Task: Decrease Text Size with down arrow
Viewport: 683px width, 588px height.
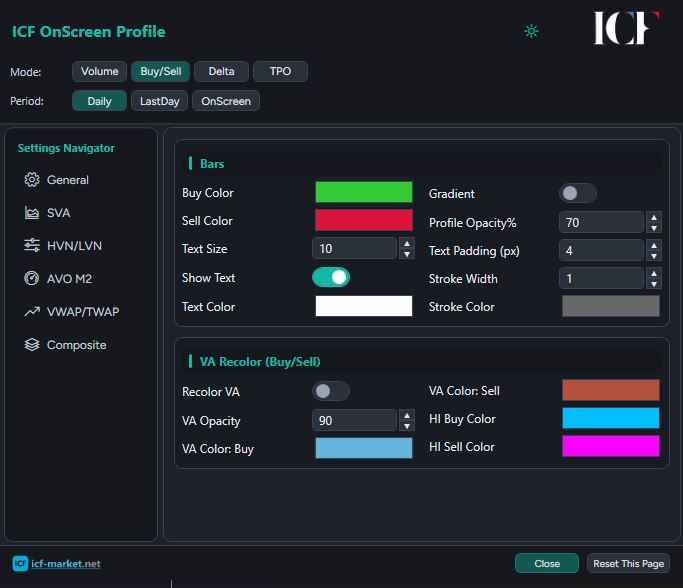Action: (x=407, y=254)
